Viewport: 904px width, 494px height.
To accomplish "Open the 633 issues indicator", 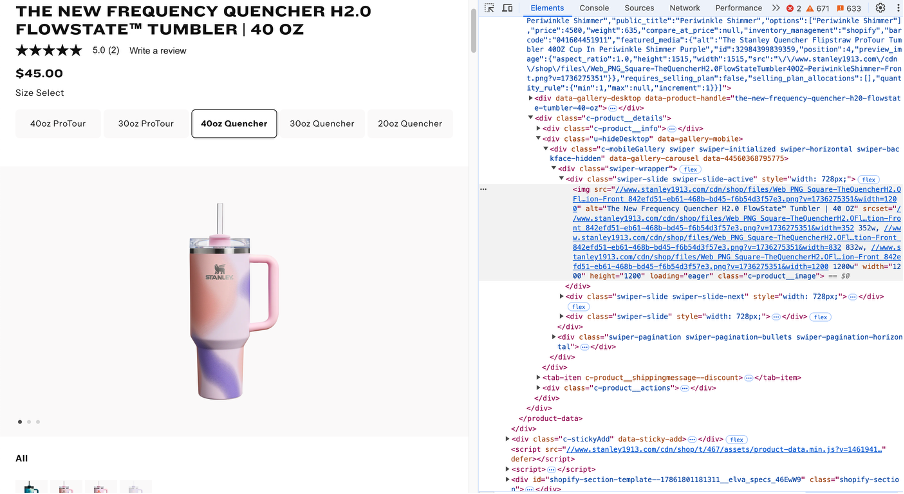I will click(x=849, y=8).
